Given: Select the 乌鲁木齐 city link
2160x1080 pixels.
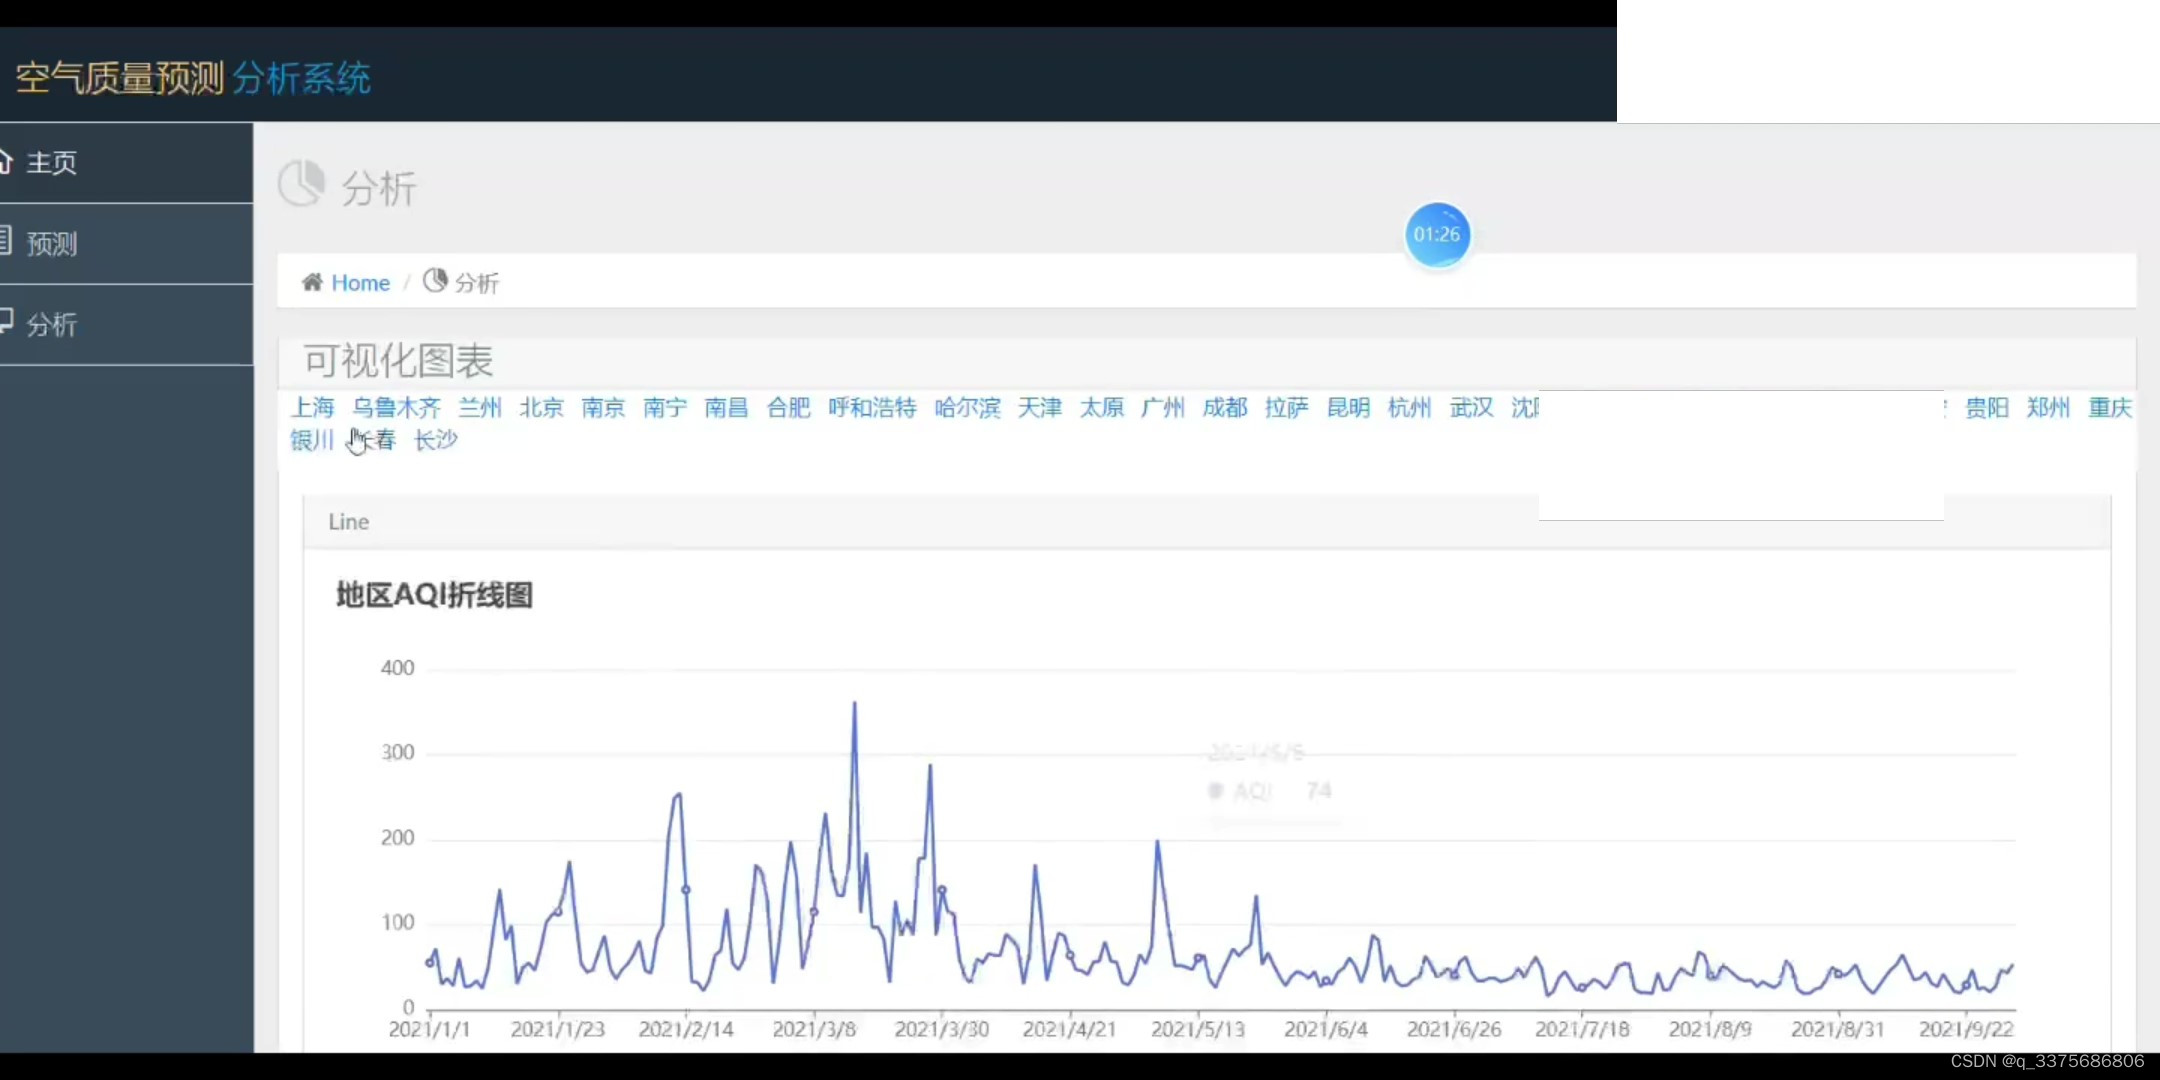Looking at the screenshot, I should tap(396, 407).
